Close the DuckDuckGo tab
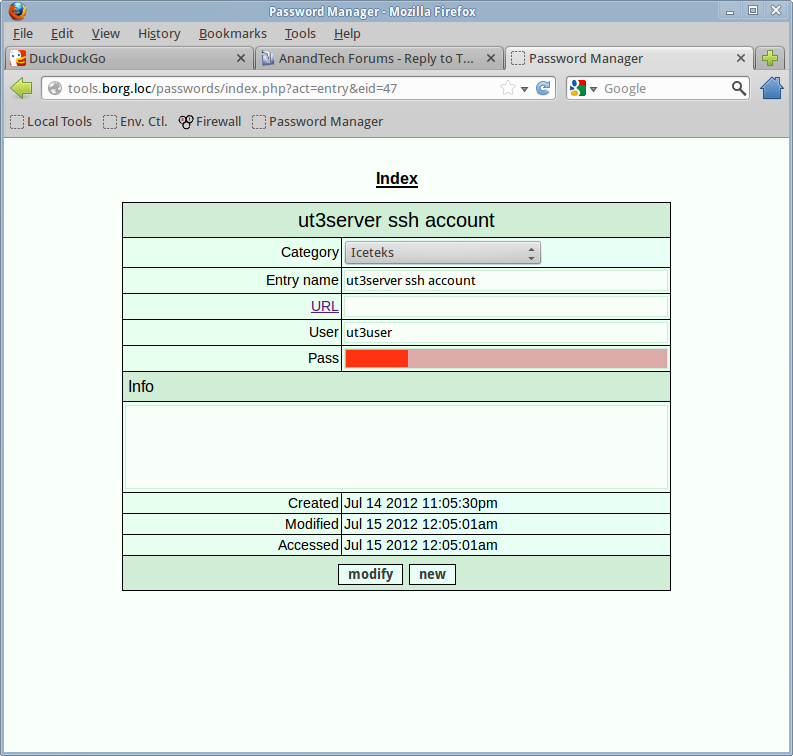 240,59
